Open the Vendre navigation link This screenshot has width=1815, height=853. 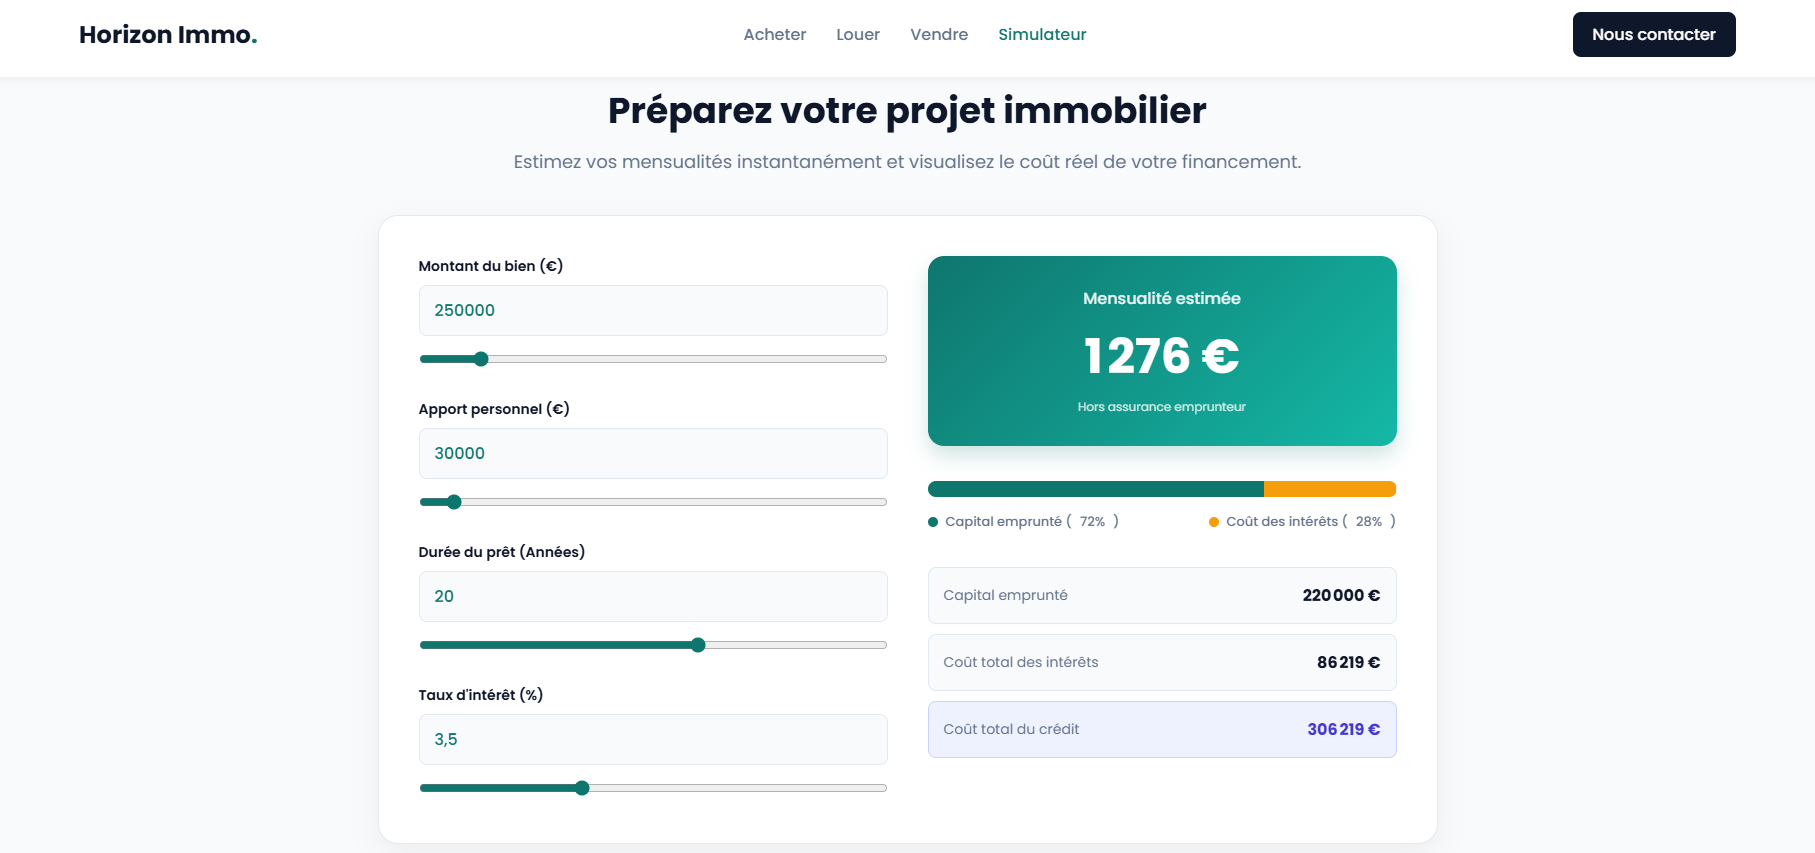coord(939,35)
